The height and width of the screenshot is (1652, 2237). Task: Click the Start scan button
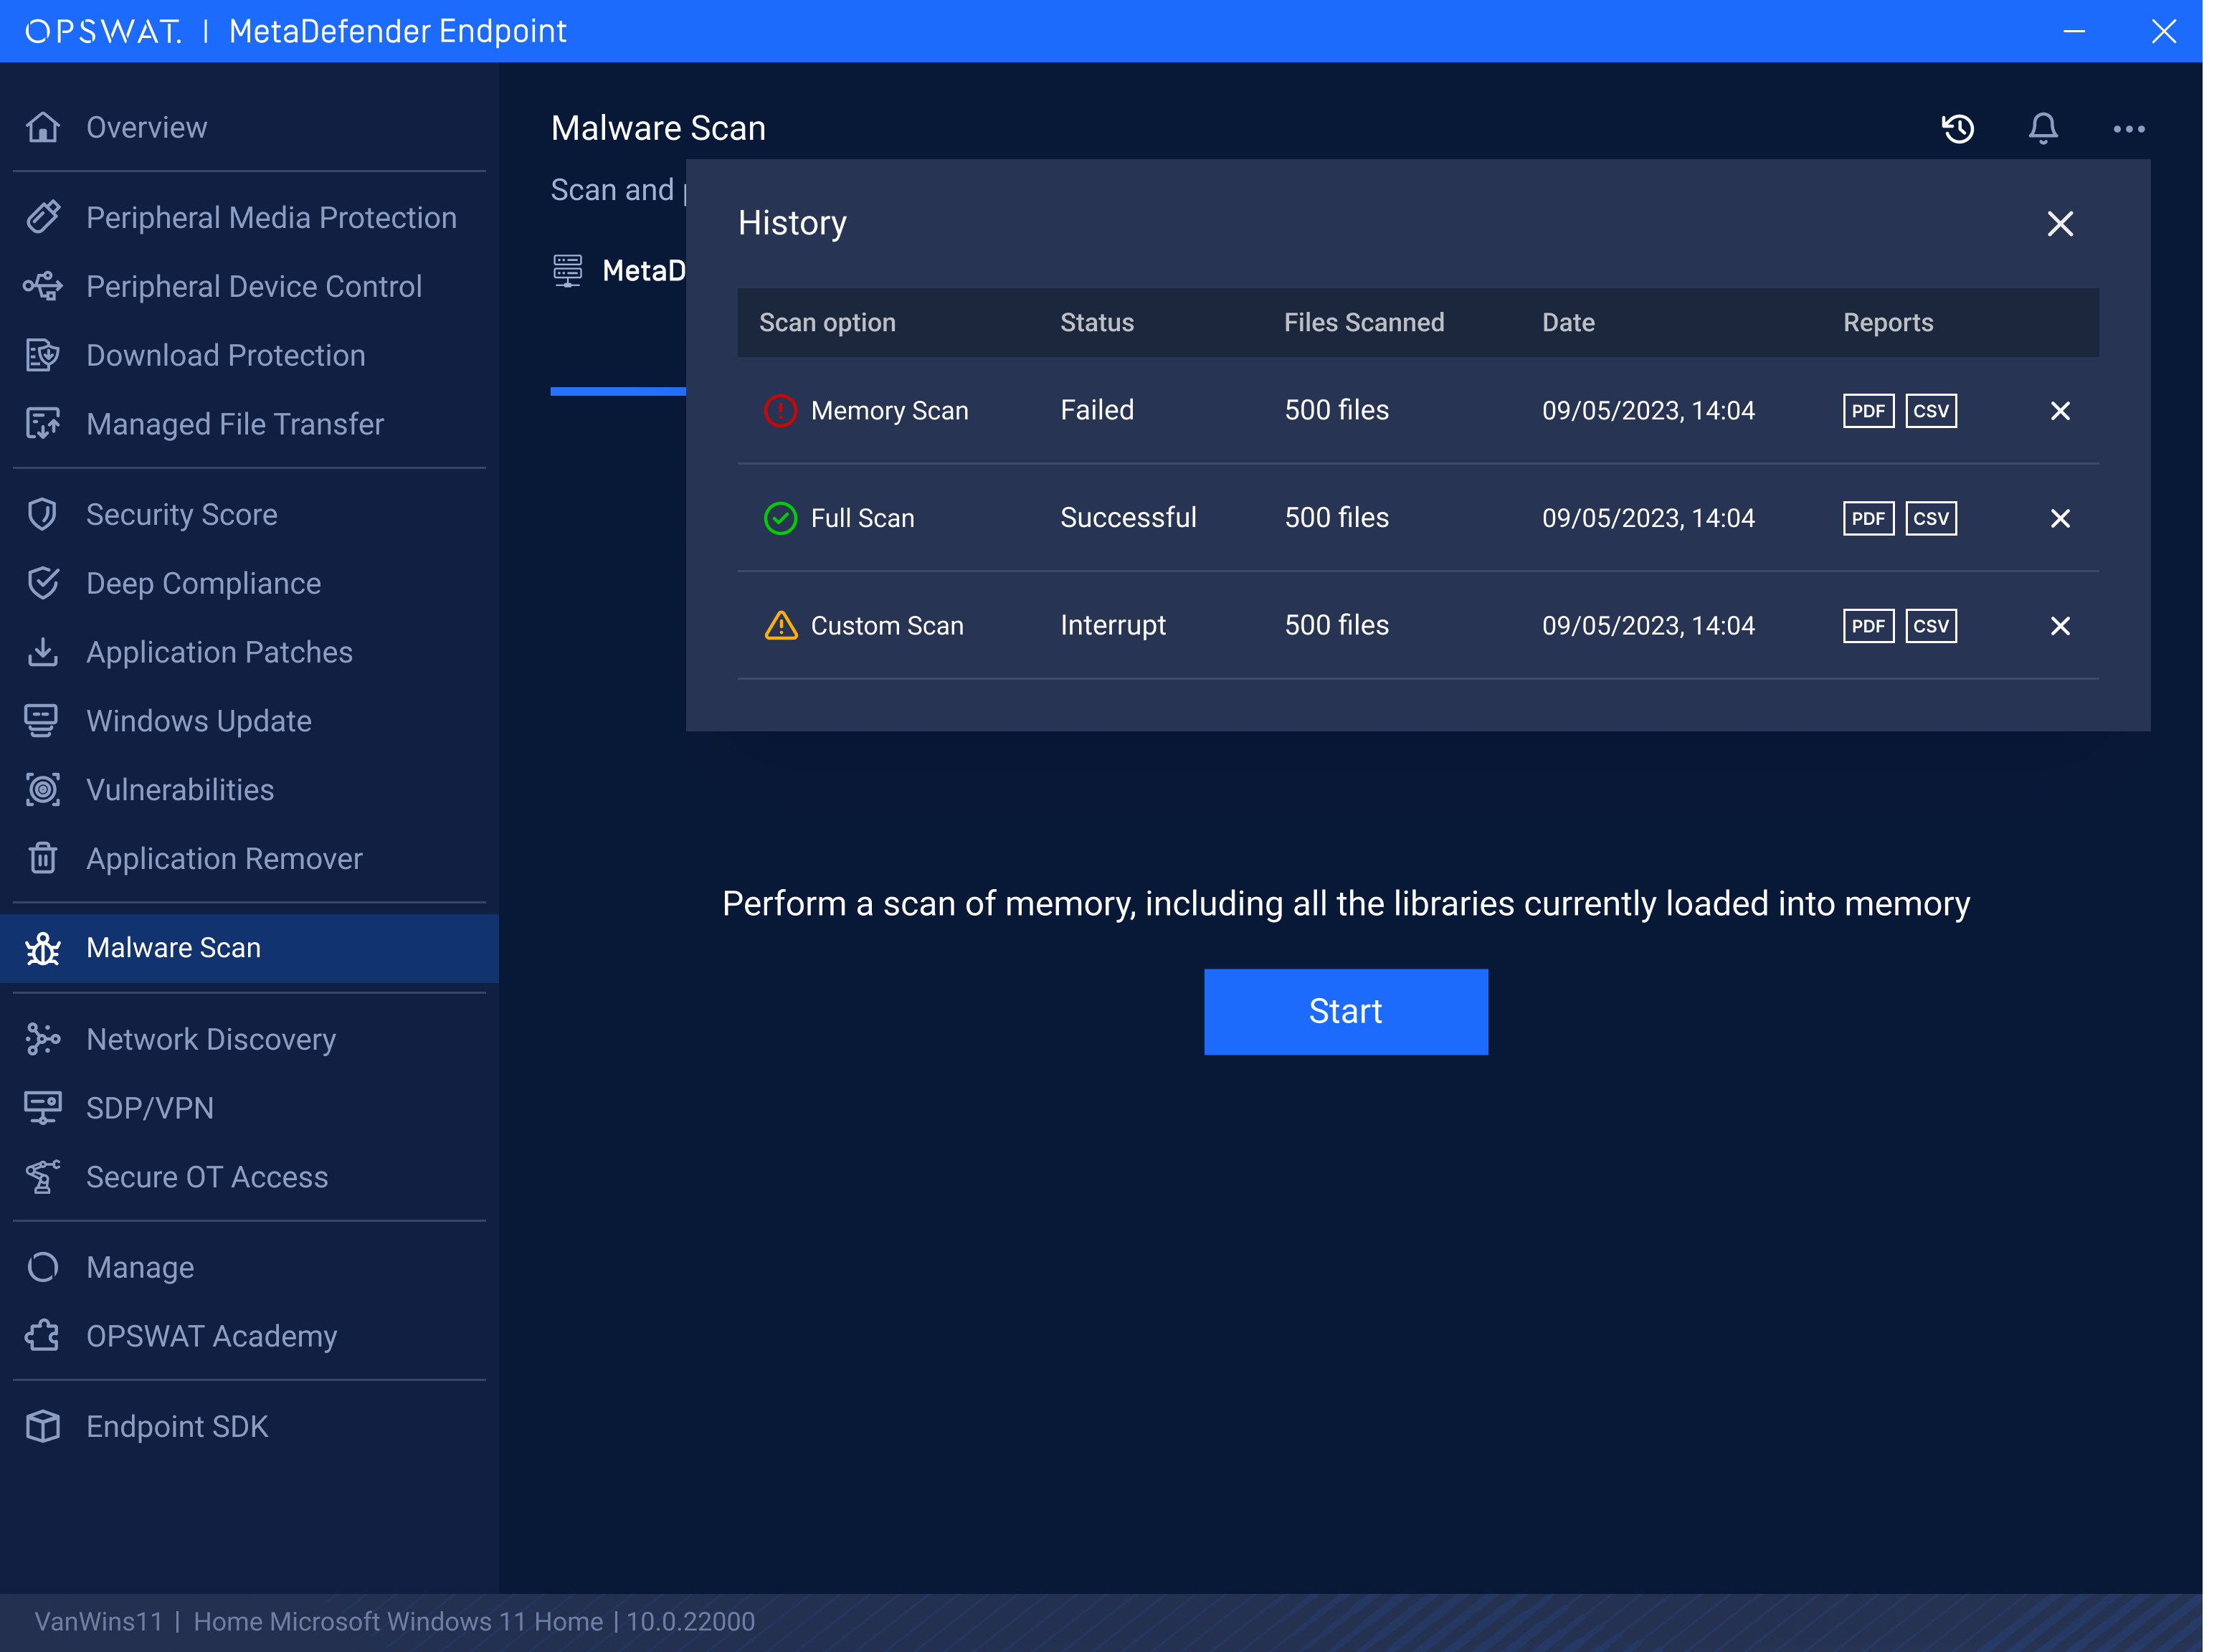(x=1345, y=1011)
